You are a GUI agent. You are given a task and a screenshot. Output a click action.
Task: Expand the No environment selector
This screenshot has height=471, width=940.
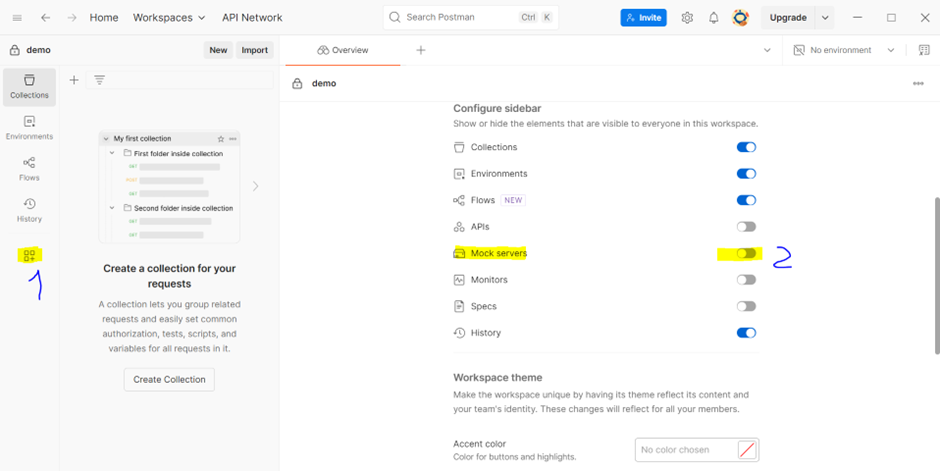click(845, 50)
